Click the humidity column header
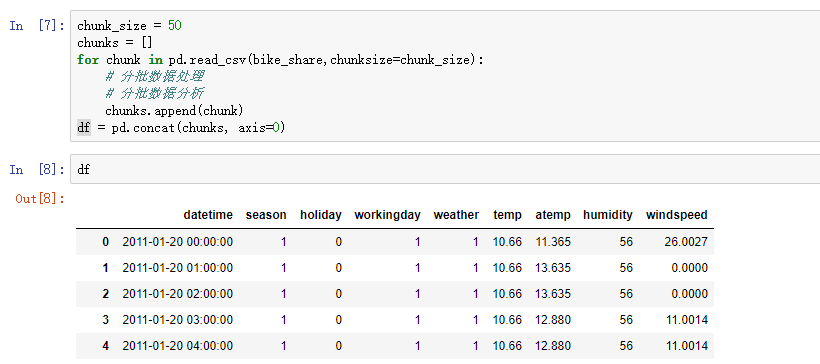The image size is (820, 364). pos(608,215)
